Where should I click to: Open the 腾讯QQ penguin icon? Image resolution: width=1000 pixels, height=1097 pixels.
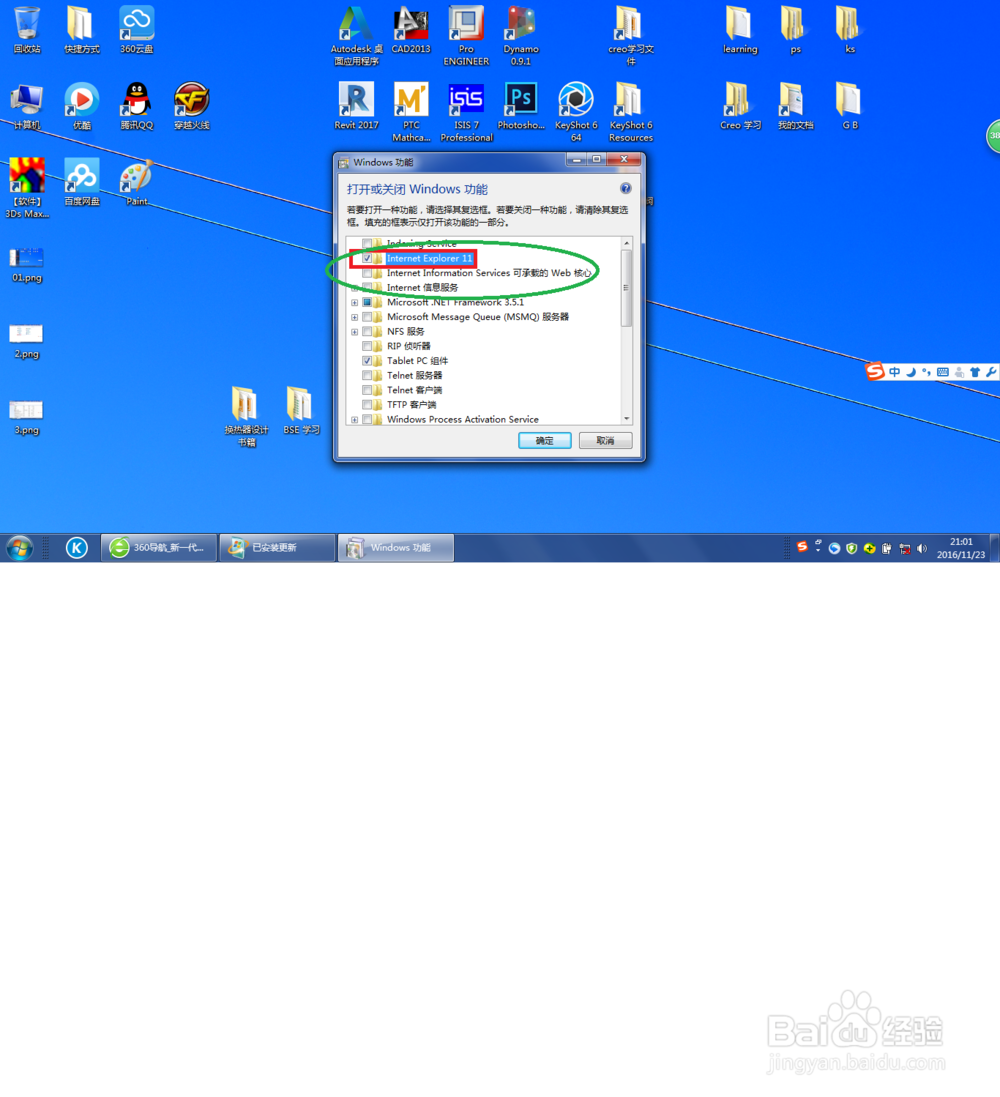click(x=136, y=106)
